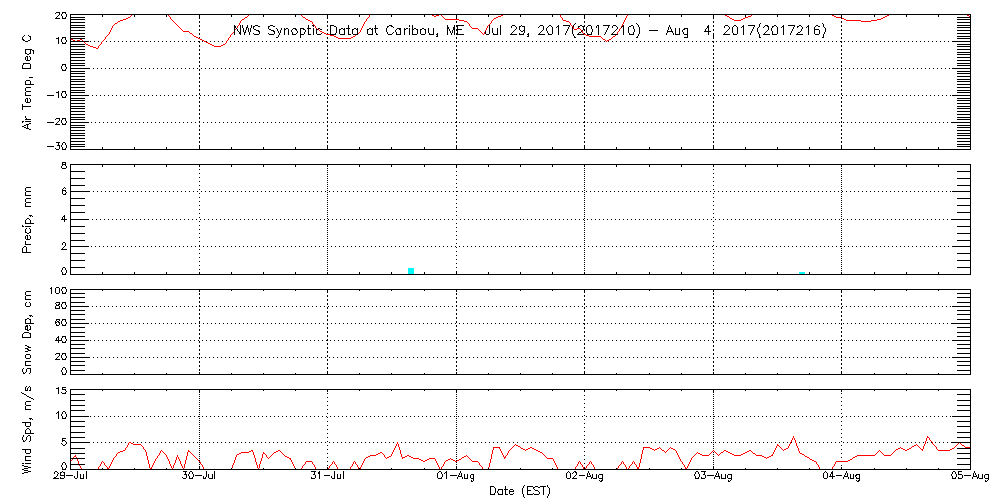Select the 01-Aug date tick label
Image resolution: width=1000 pixels, height=500 pixels.
(457, 477)
